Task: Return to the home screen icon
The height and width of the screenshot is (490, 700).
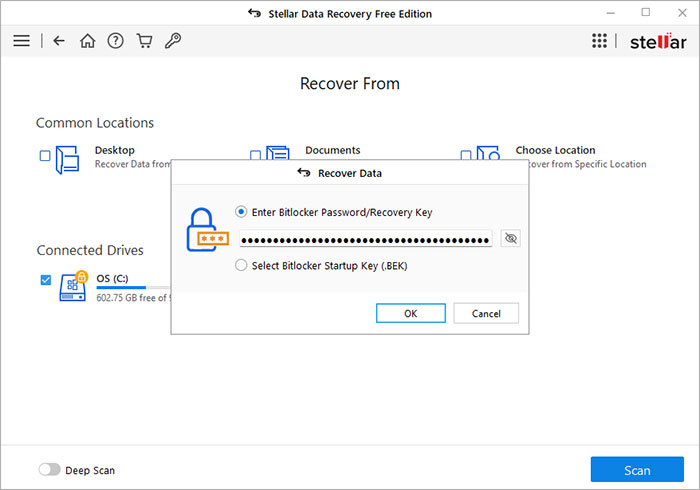Action: (x=88, y=41)
